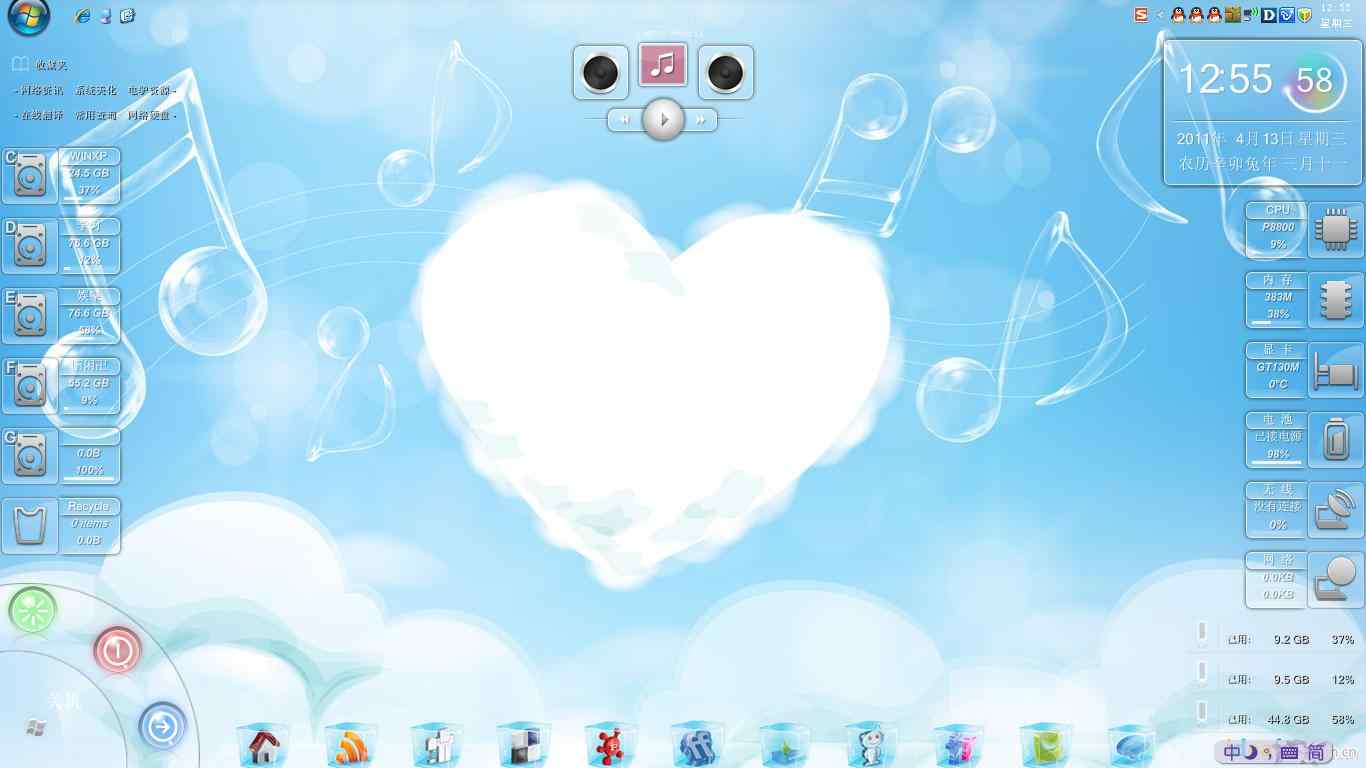The width and height of the screenshot is (1366, 768).
Task: Click the G drive disk icon
Action: [30, 456]
